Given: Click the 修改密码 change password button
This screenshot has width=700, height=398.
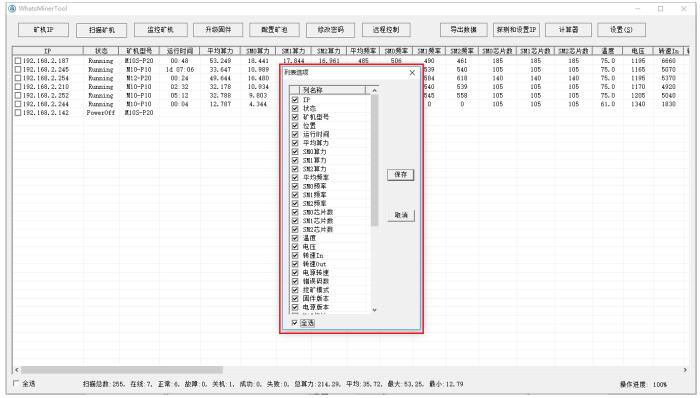Looking at the screenshot, I should point(330,30).
